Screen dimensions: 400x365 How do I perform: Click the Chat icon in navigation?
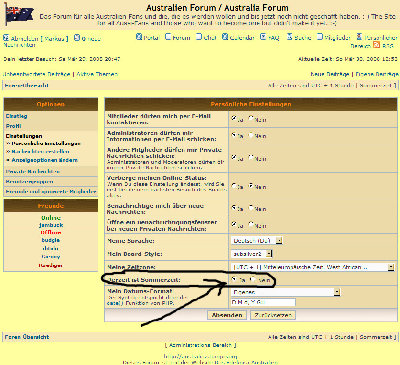pos(199,37)
